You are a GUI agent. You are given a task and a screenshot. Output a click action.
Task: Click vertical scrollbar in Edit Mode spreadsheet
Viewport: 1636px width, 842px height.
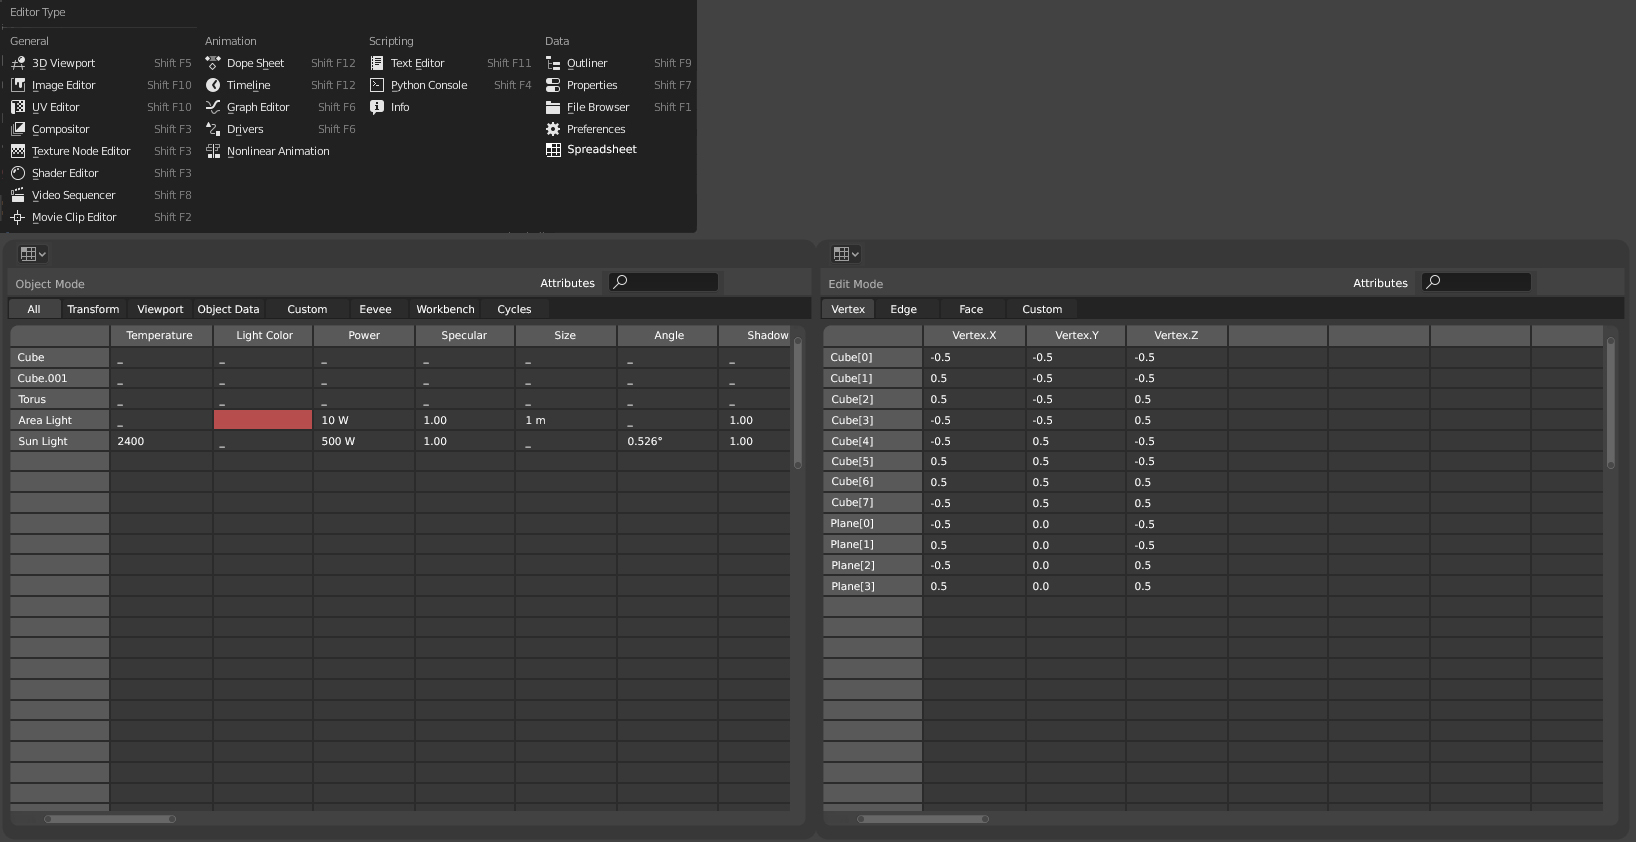pyautogui.click(x=1610, y=402)
